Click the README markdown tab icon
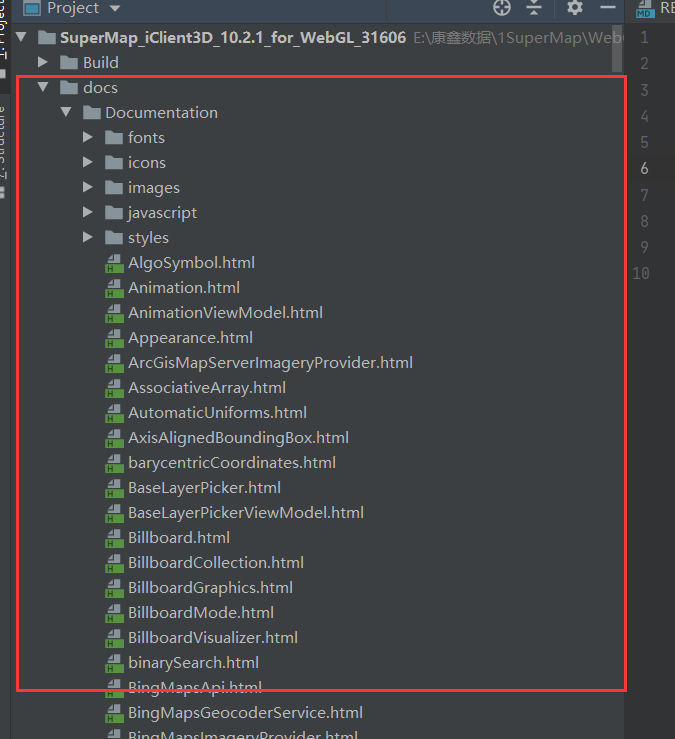This screenshot has width=675, height=739. tap(645, 8)
